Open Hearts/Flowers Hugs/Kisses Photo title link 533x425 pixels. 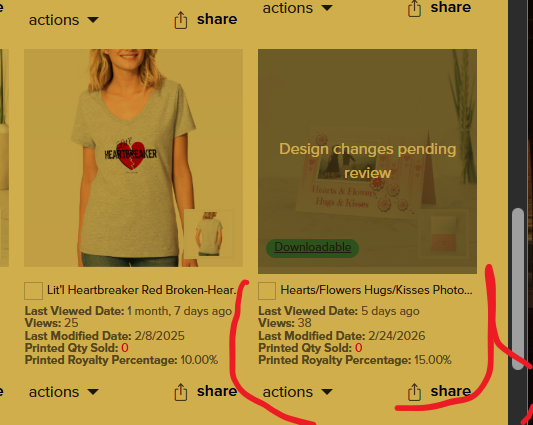pyautogui.click(x=376, y=290)
